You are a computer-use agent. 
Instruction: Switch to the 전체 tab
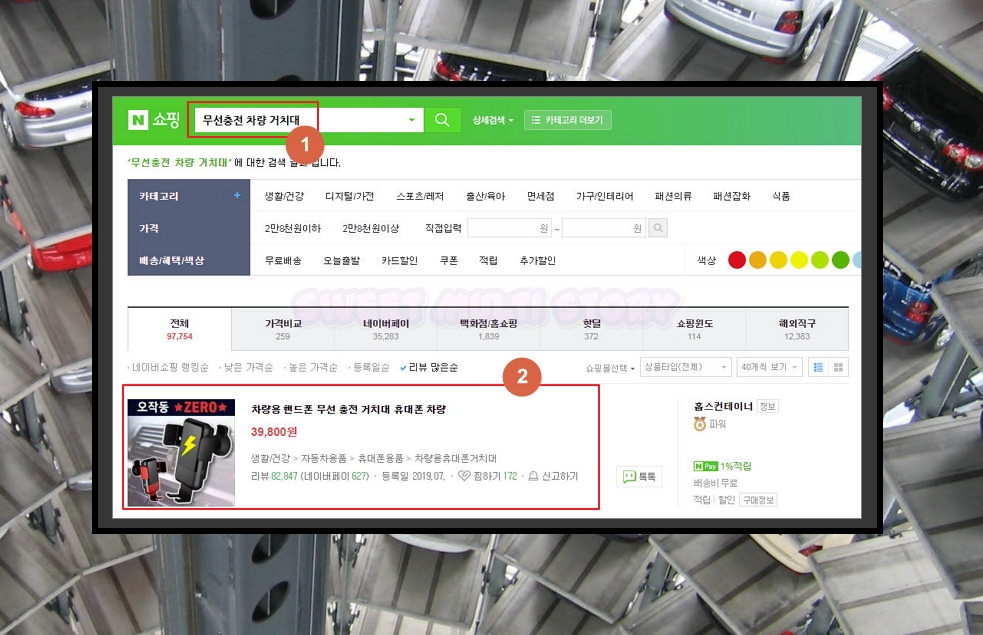179,329
